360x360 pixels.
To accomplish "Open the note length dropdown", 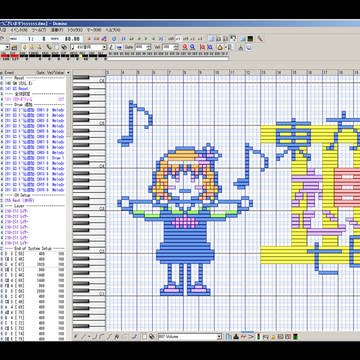I will [105, 47].
